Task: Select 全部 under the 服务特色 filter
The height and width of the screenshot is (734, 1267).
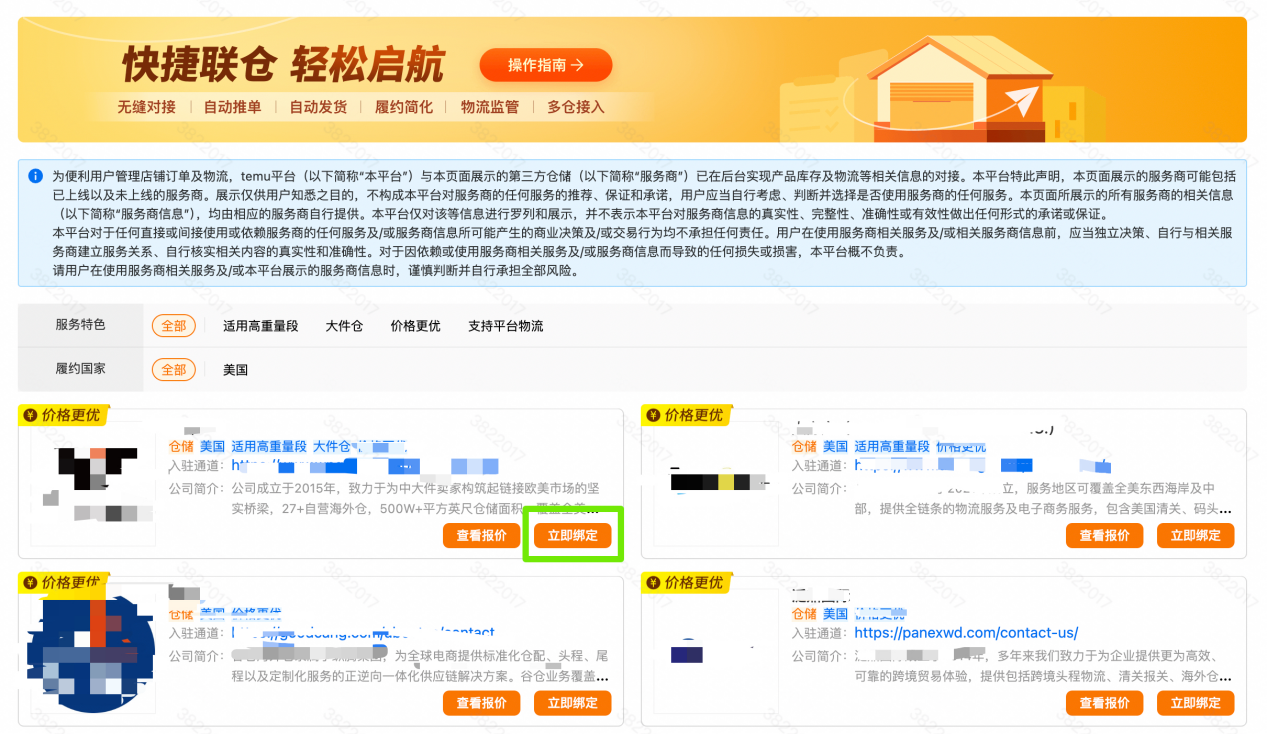Action: [173, 325]
